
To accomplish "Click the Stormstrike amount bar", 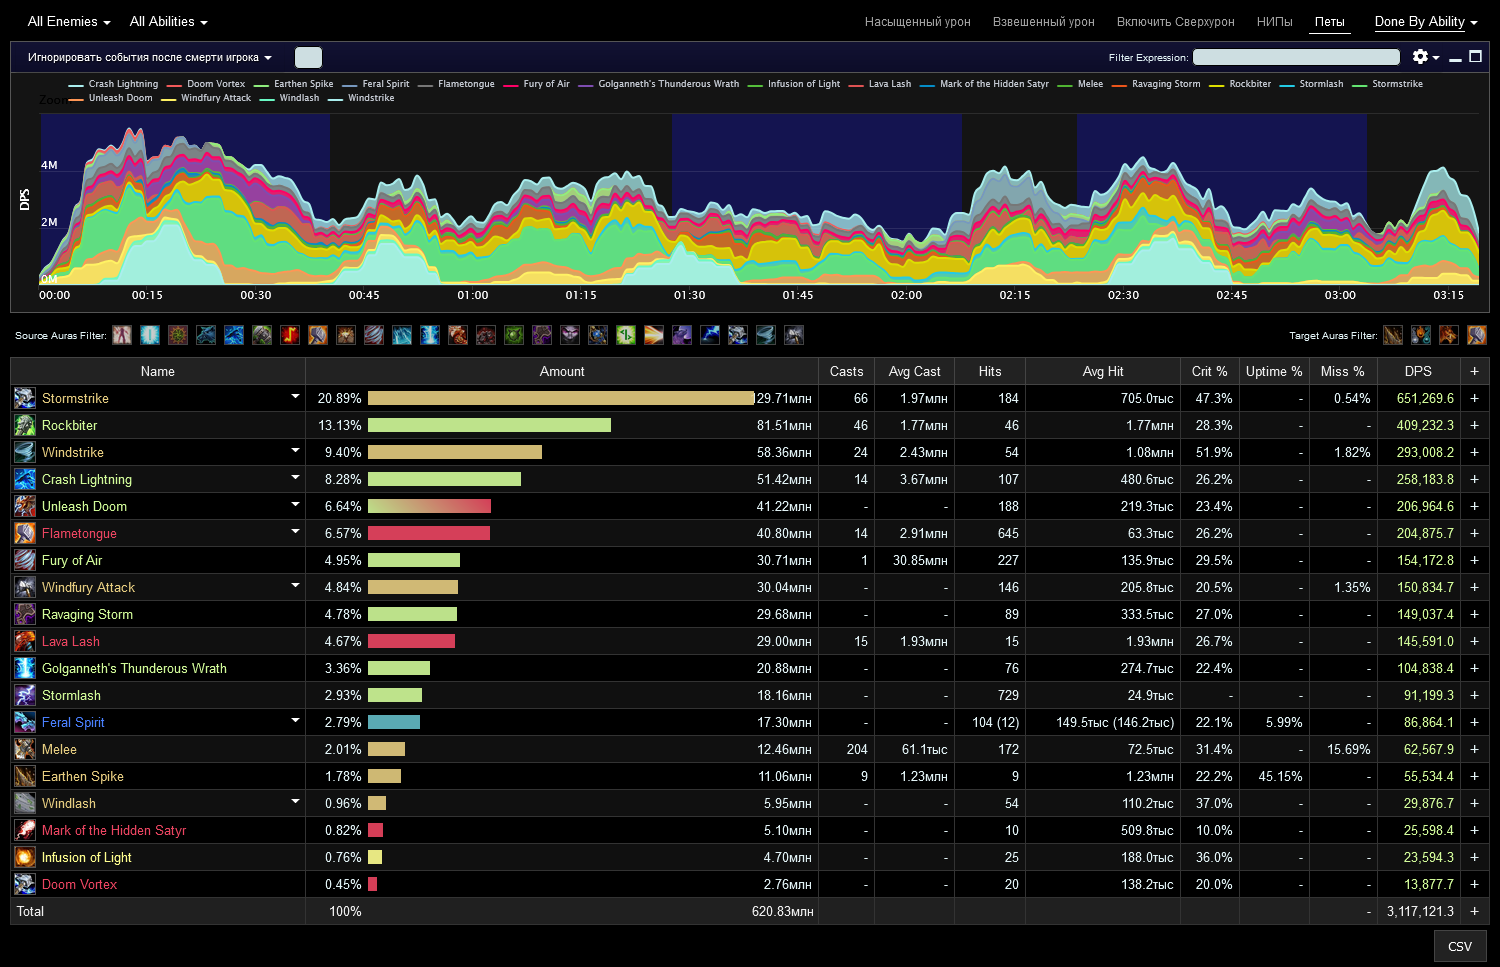I will 560,398.
